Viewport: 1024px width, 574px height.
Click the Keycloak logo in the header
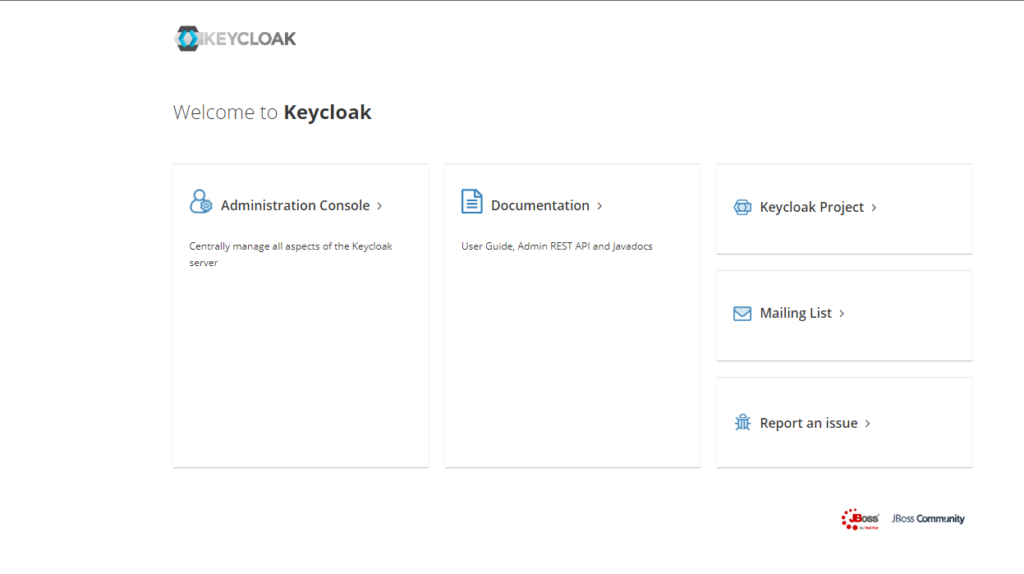tap(234, 39)
